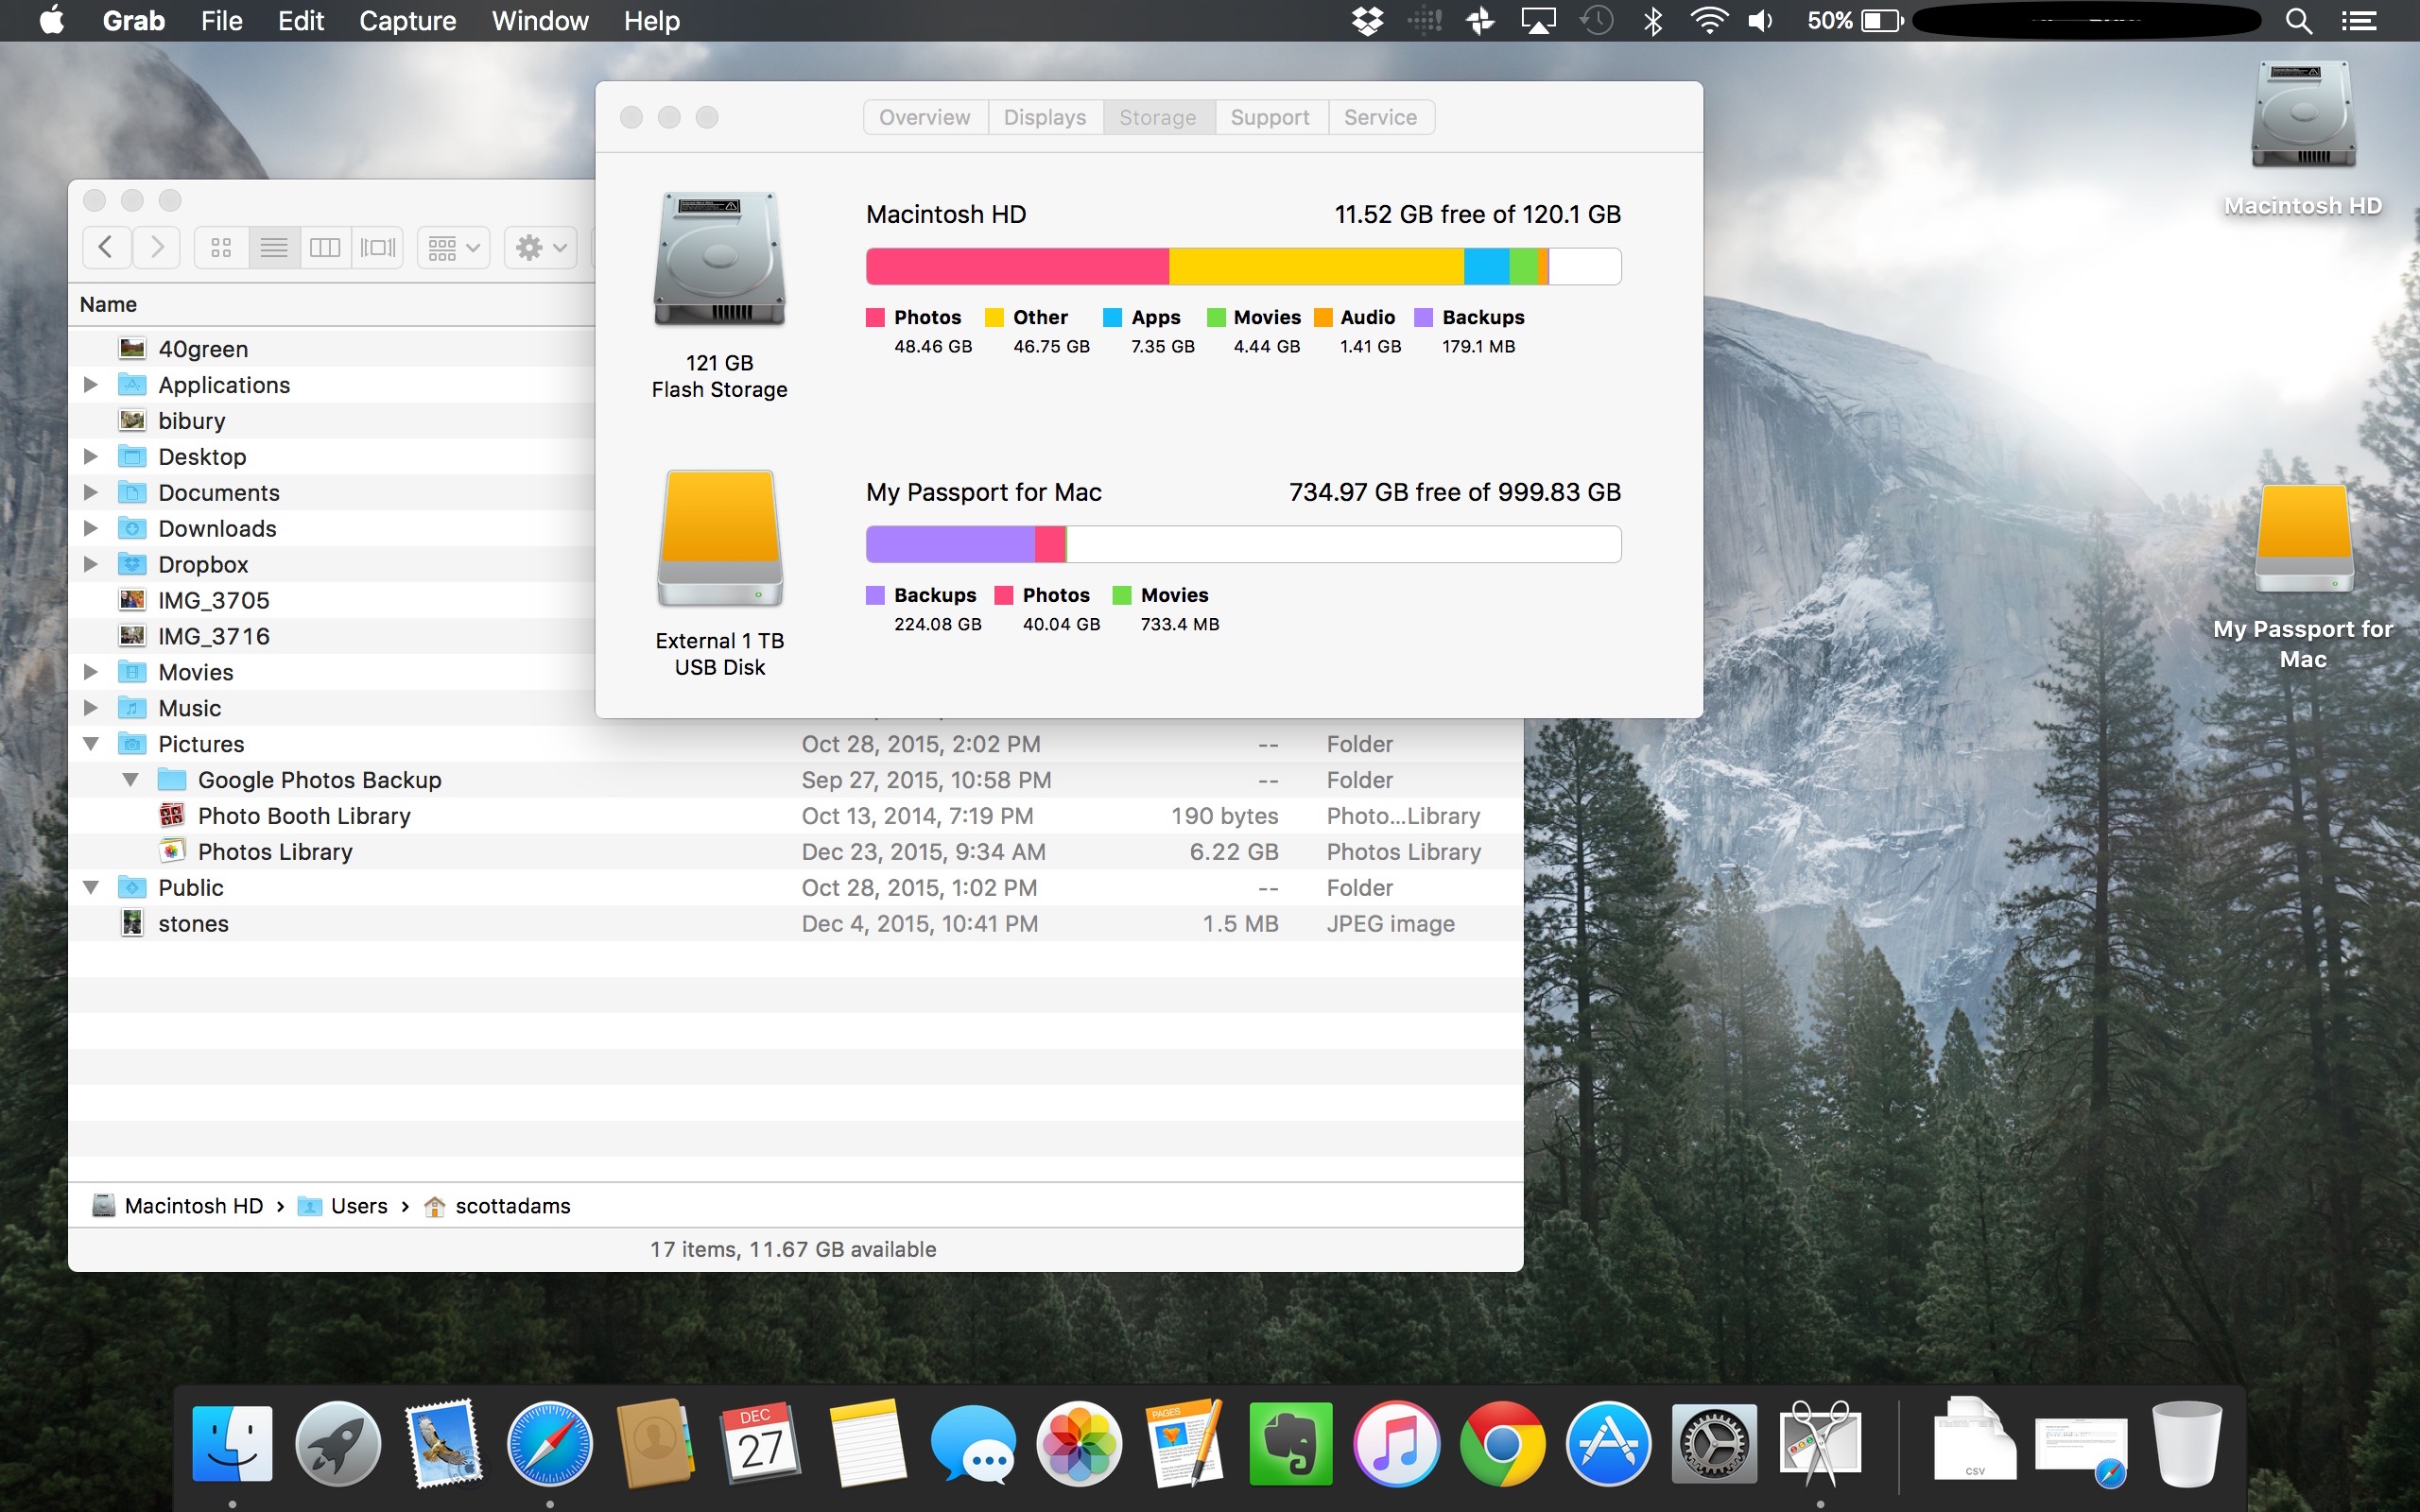Viewport: 2420px width, 1512px height.
Task: Switch Finder to Cover Flow view
Action: tap(378, 247)
